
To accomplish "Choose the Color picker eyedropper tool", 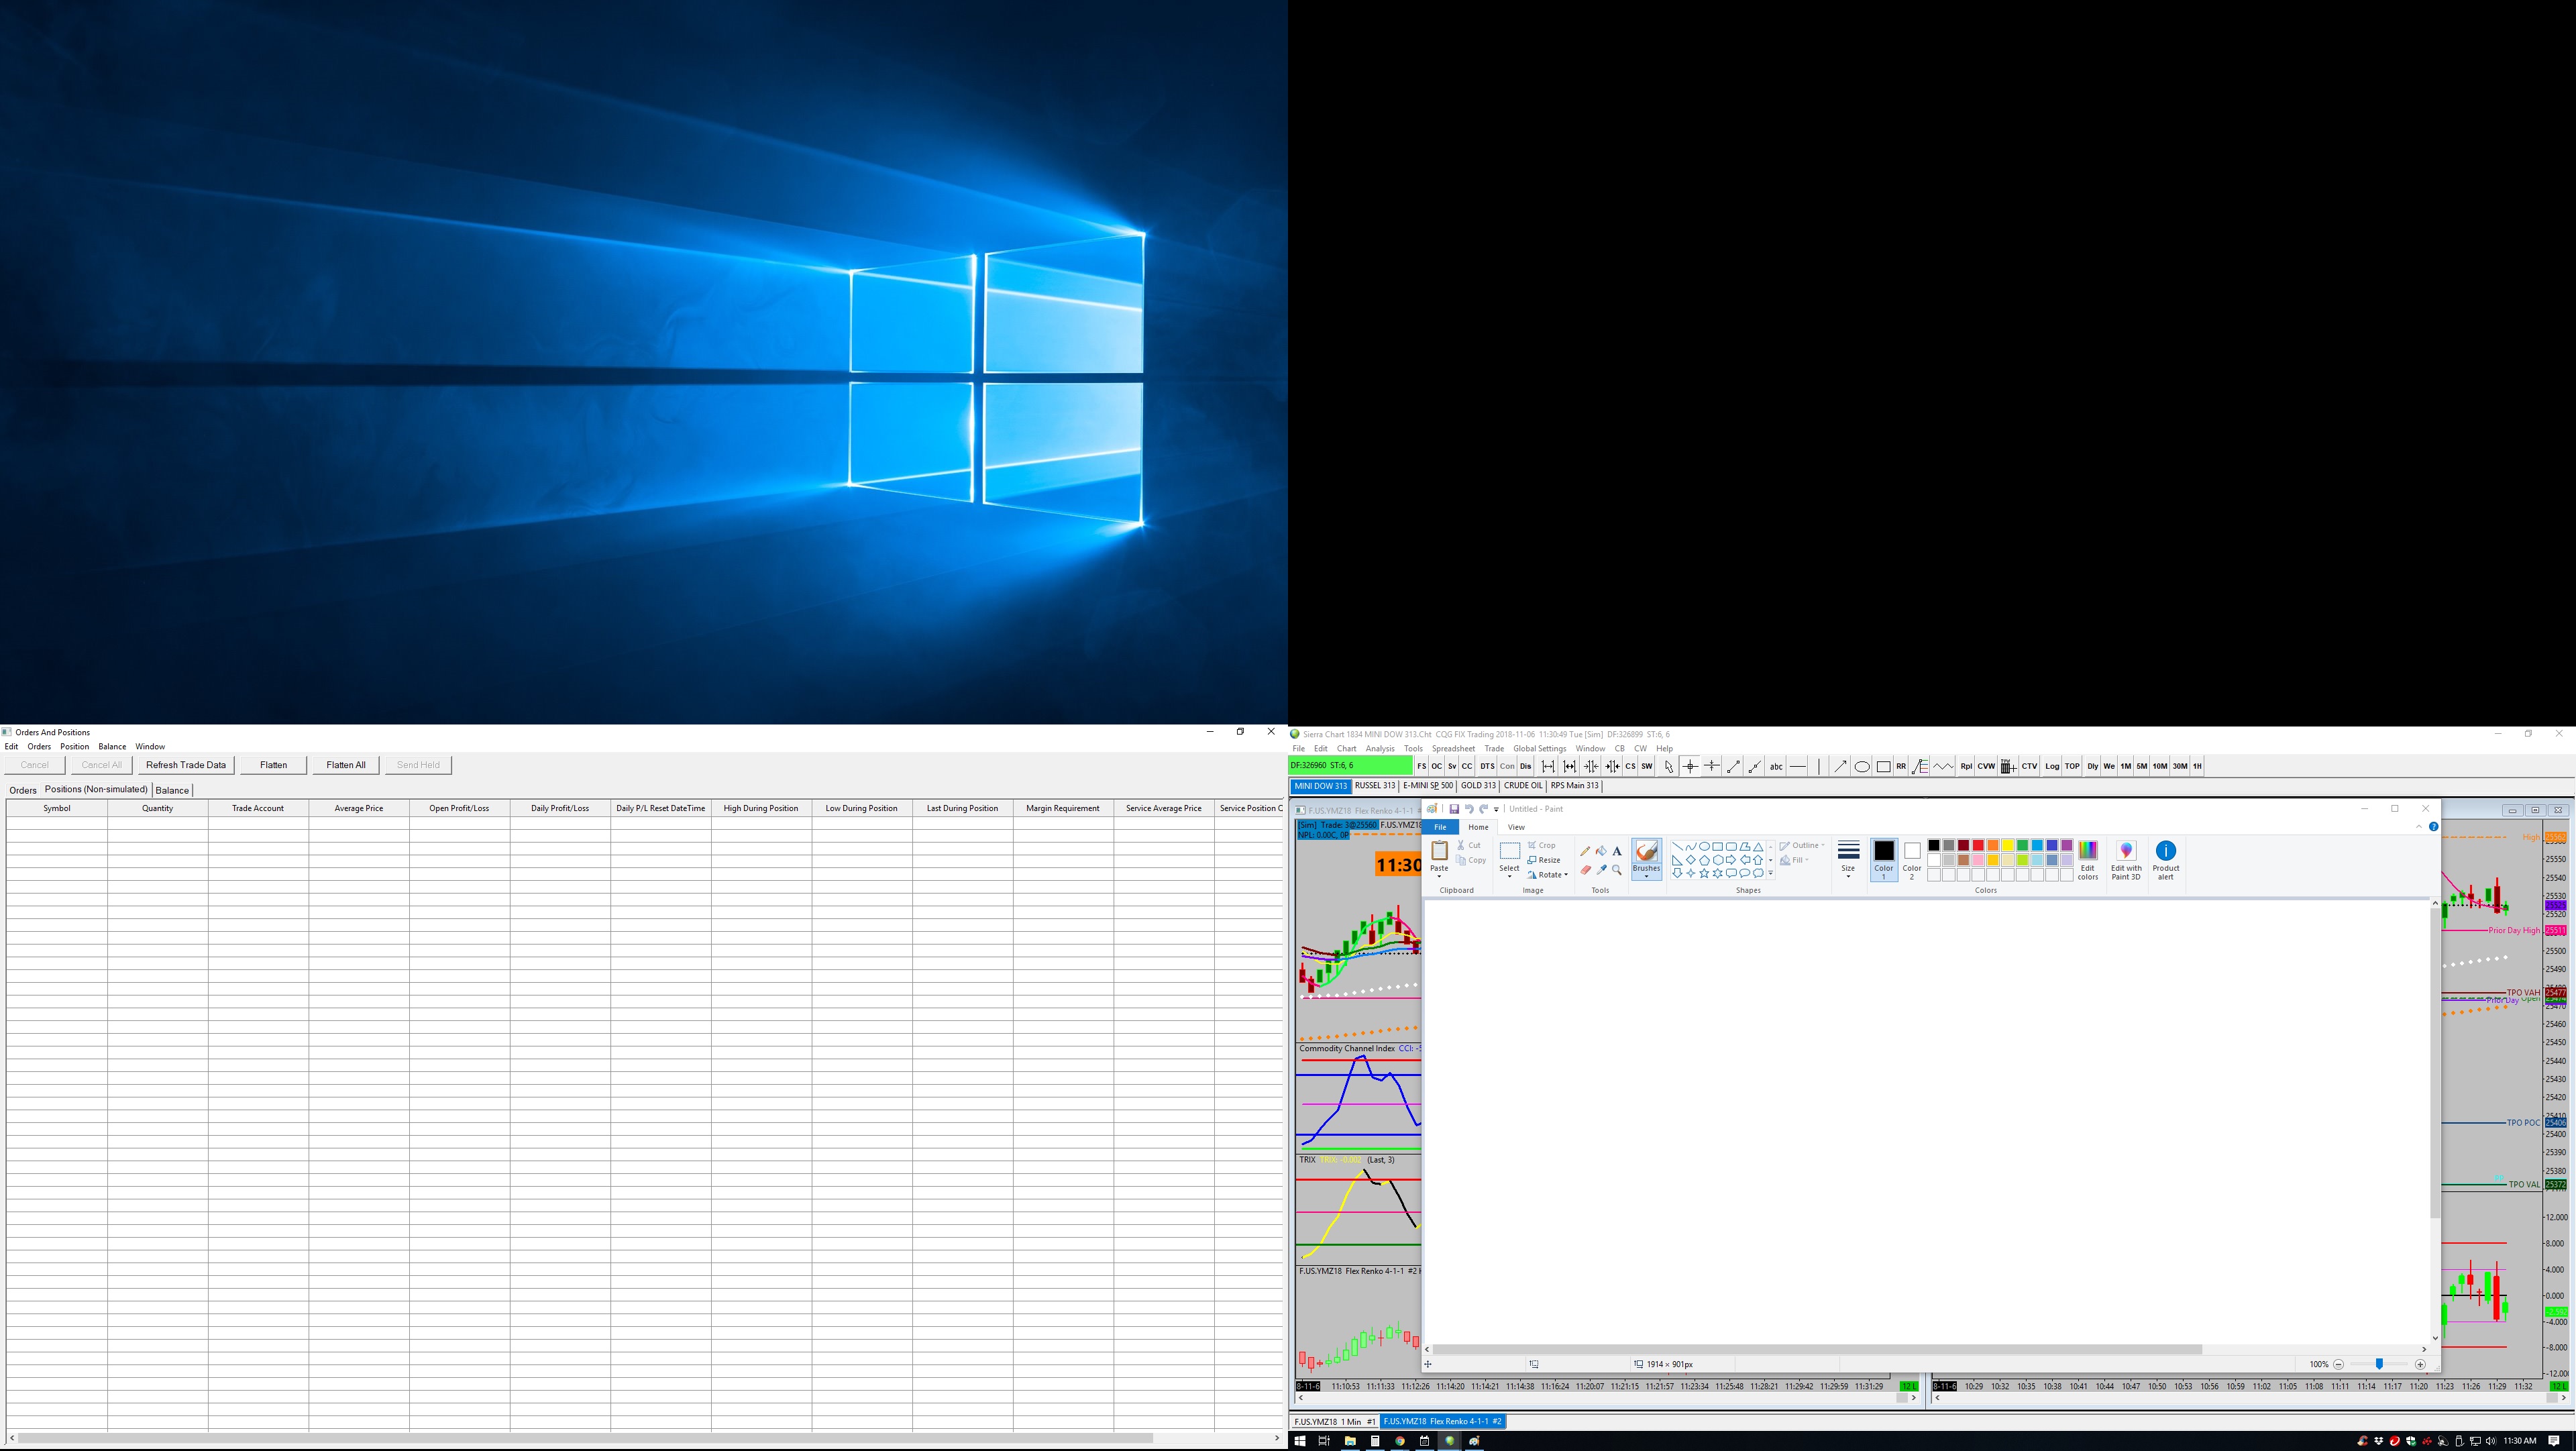I will tap(1601, 870).
